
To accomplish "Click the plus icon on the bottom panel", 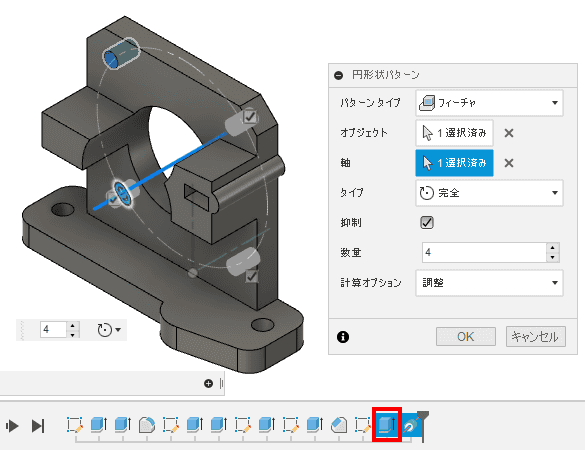I will click(x=208, y=383).
